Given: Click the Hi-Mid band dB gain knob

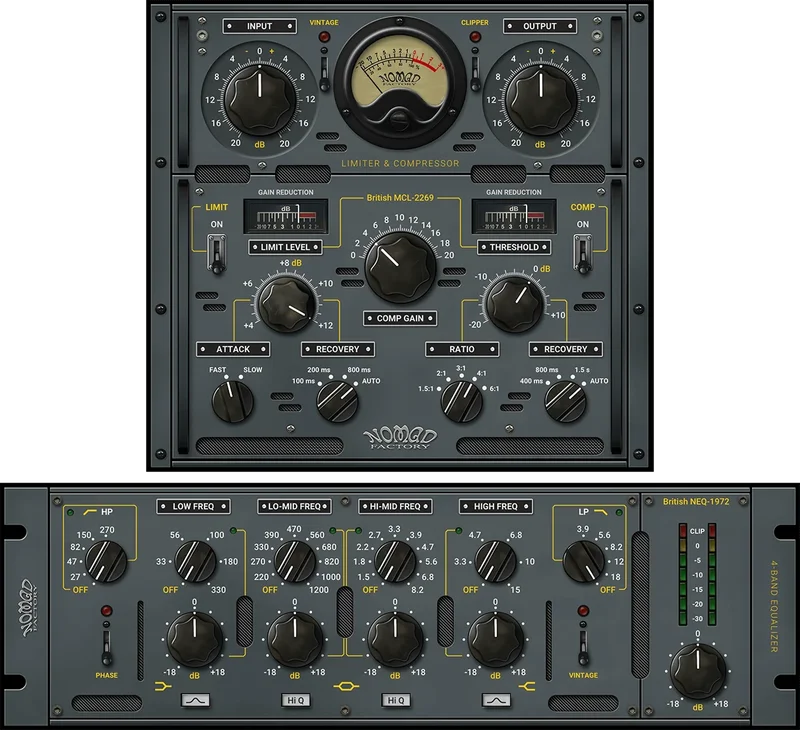Looking at the screenshot, I should (395, 640).
